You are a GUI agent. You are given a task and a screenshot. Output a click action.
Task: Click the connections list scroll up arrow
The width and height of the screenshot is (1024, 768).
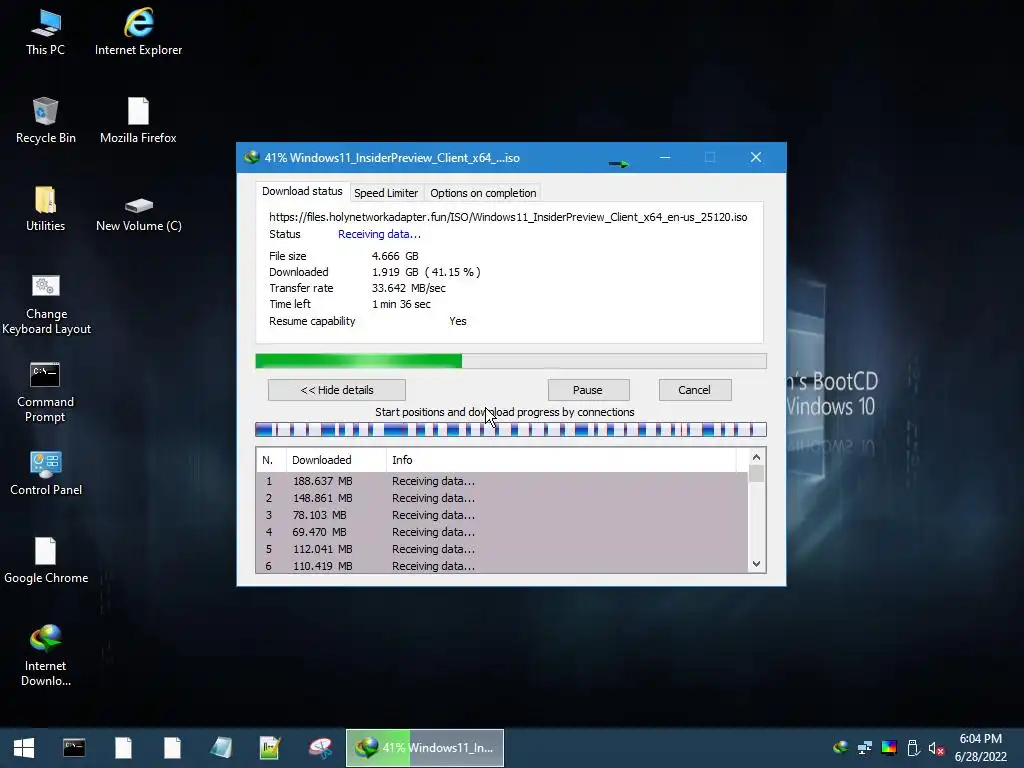[756, 457]
